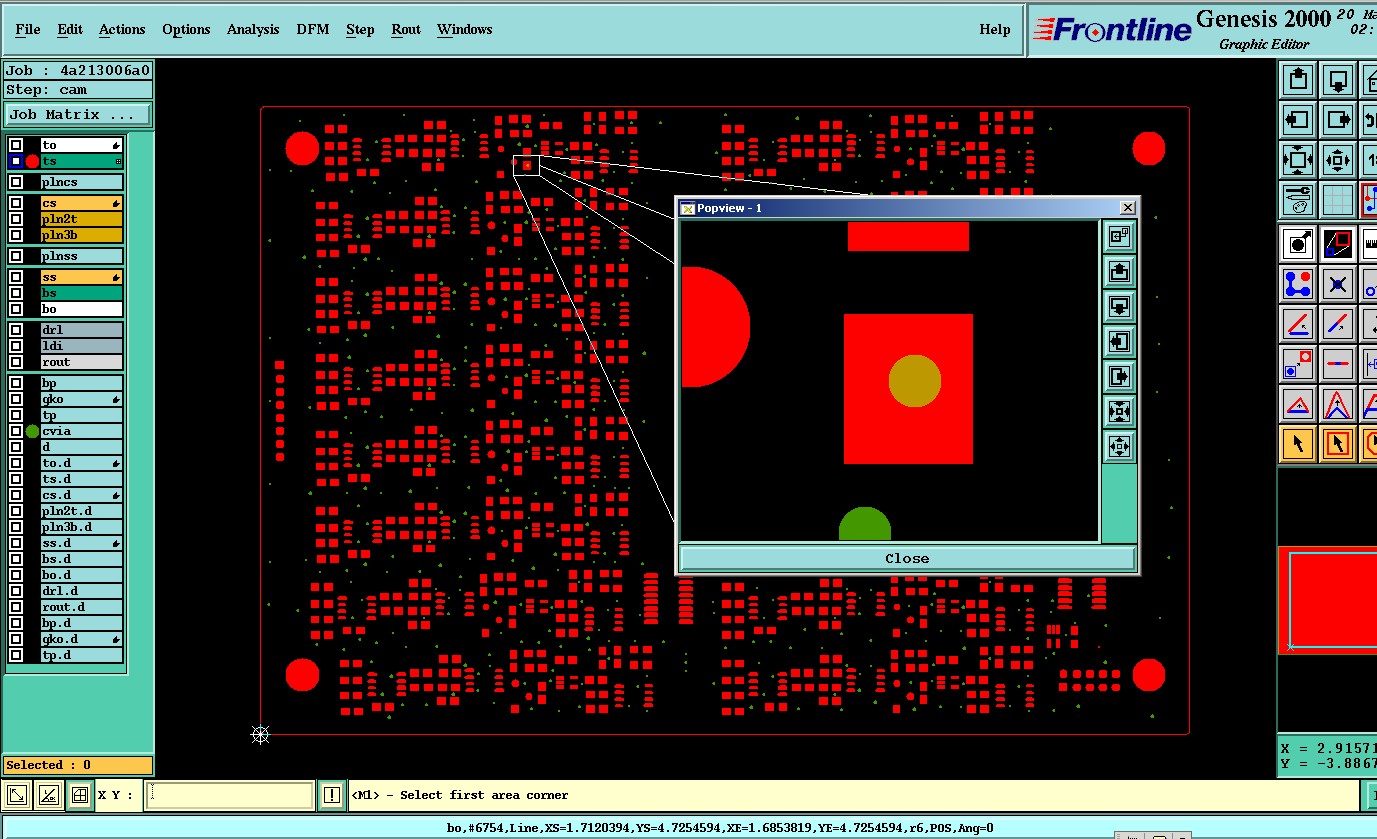
Task: Toggle display checkbox for layer cs
Action: (16, 203)
